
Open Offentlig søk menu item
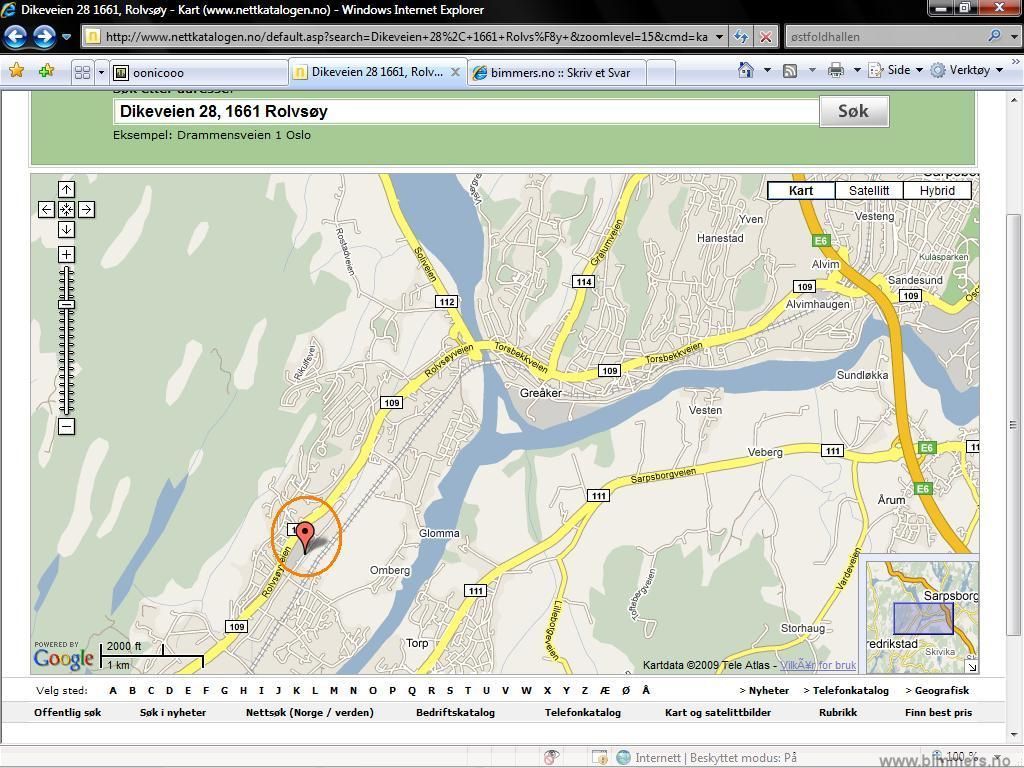pos(67,712)
